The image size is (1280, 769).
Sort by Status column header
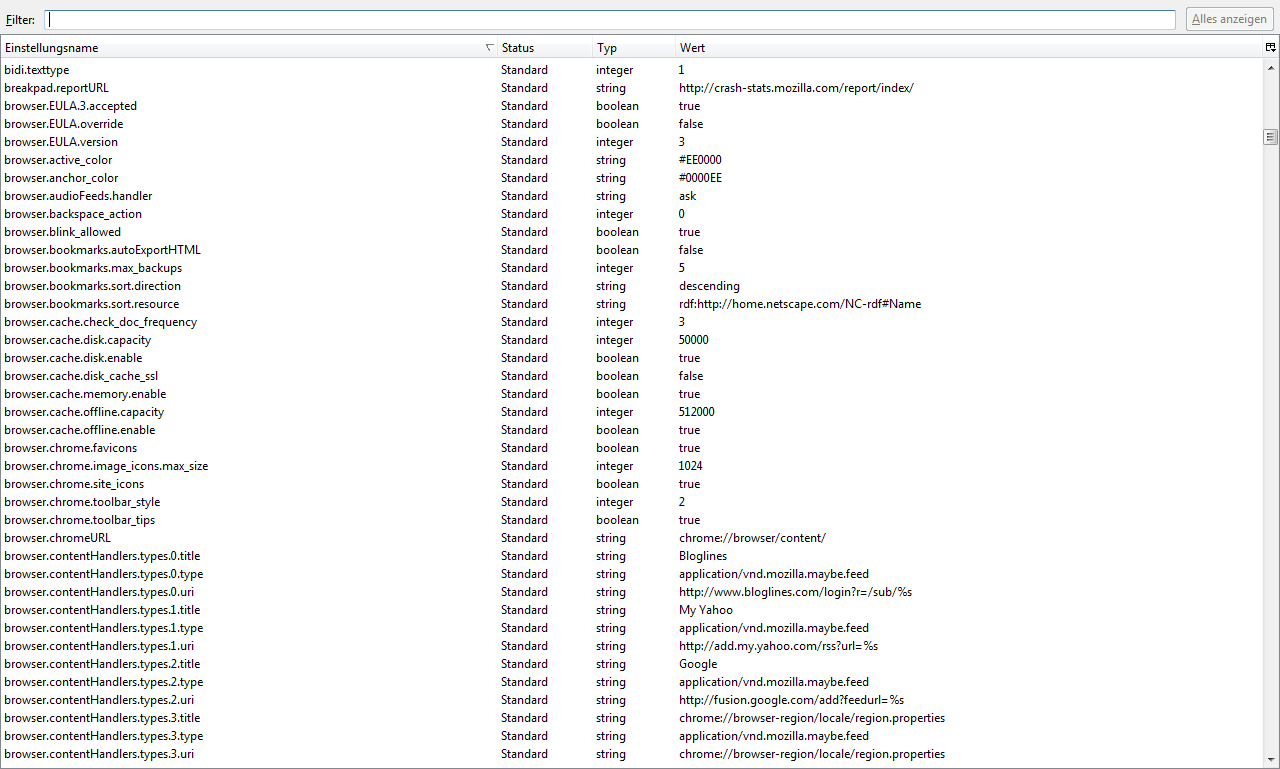click(x=544, y=48)
